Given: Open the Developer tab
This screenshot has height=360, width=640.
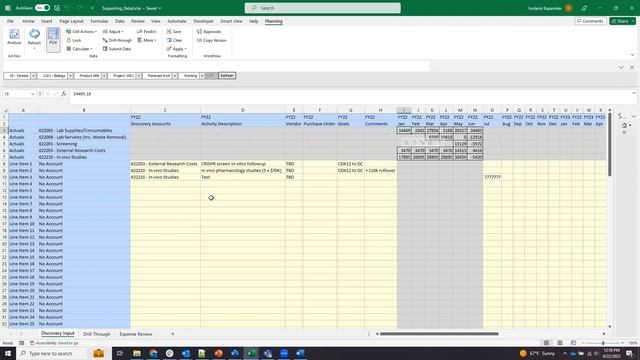Looking at the screenshot, I should pyautogui.click(x=203, y=21).
